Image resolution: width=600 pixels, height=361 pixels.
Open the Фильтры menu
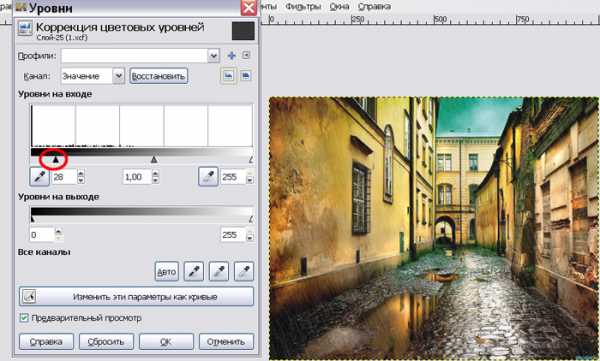tap(303, 7)
